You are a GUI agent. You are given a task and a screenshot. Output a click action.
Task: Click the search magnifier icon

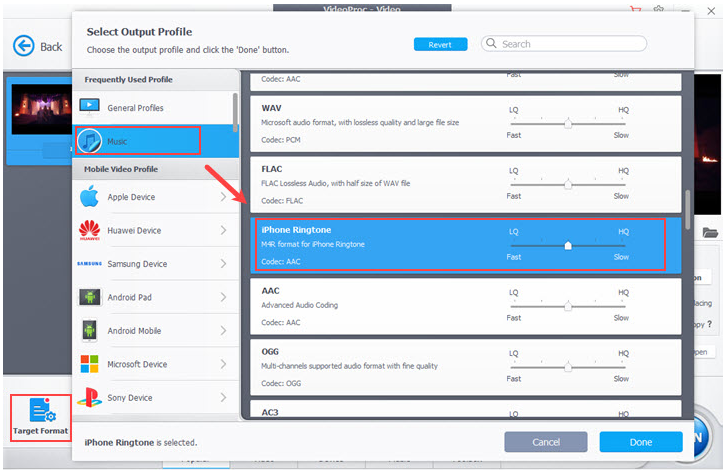pos(492,43)
